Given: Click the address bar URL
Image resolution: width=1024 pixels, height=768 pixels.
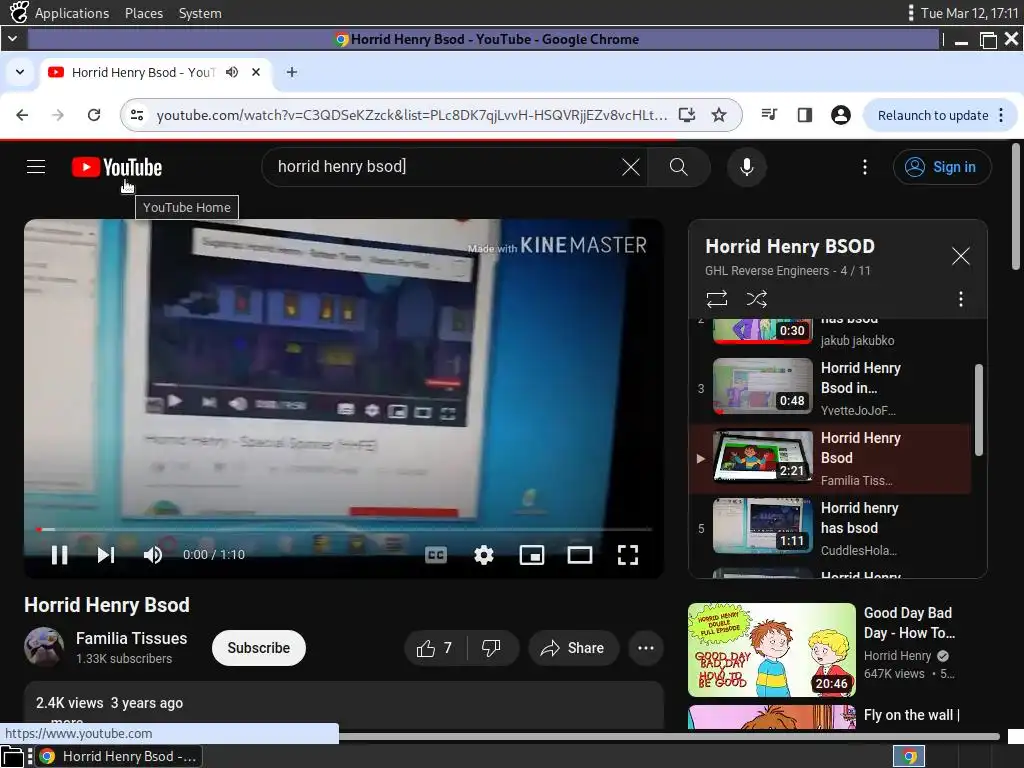Looking at the screenshot, I should tap(411, 115).
